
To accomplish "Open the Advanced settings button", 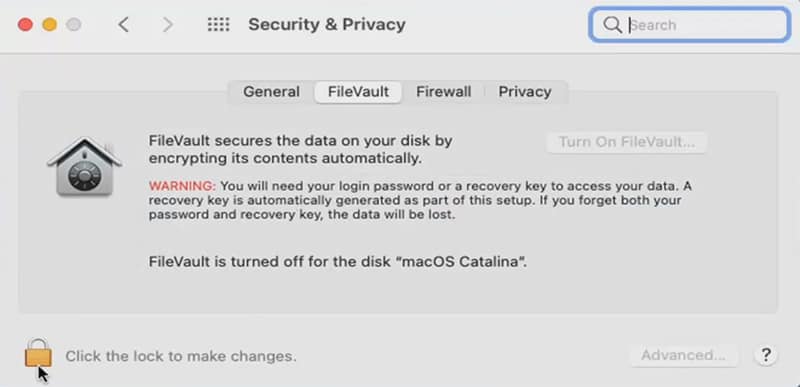I will click(x=684, y=355).
